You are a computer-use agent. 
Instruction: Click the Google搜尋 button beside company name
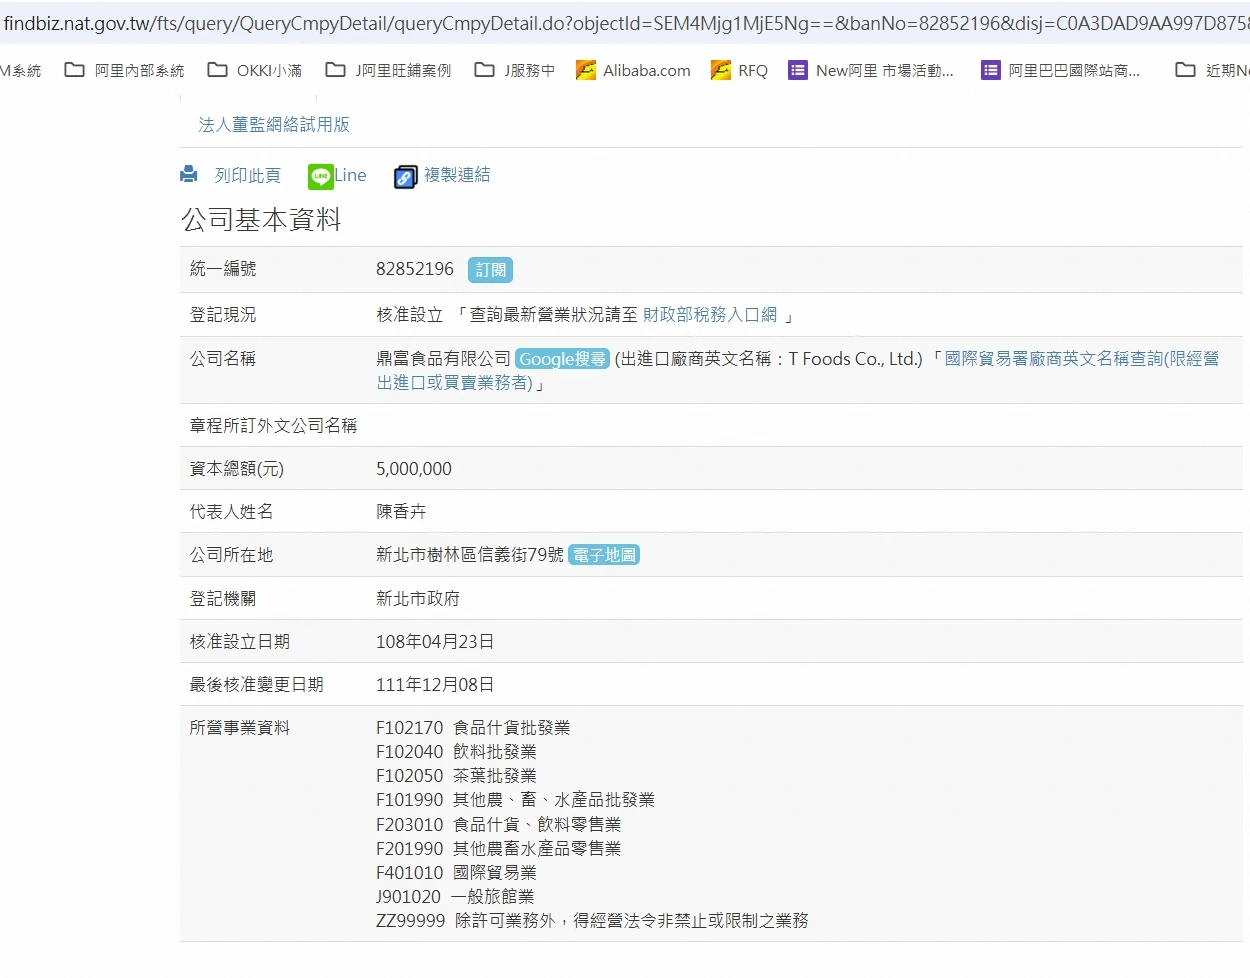[x=562, y=359]
